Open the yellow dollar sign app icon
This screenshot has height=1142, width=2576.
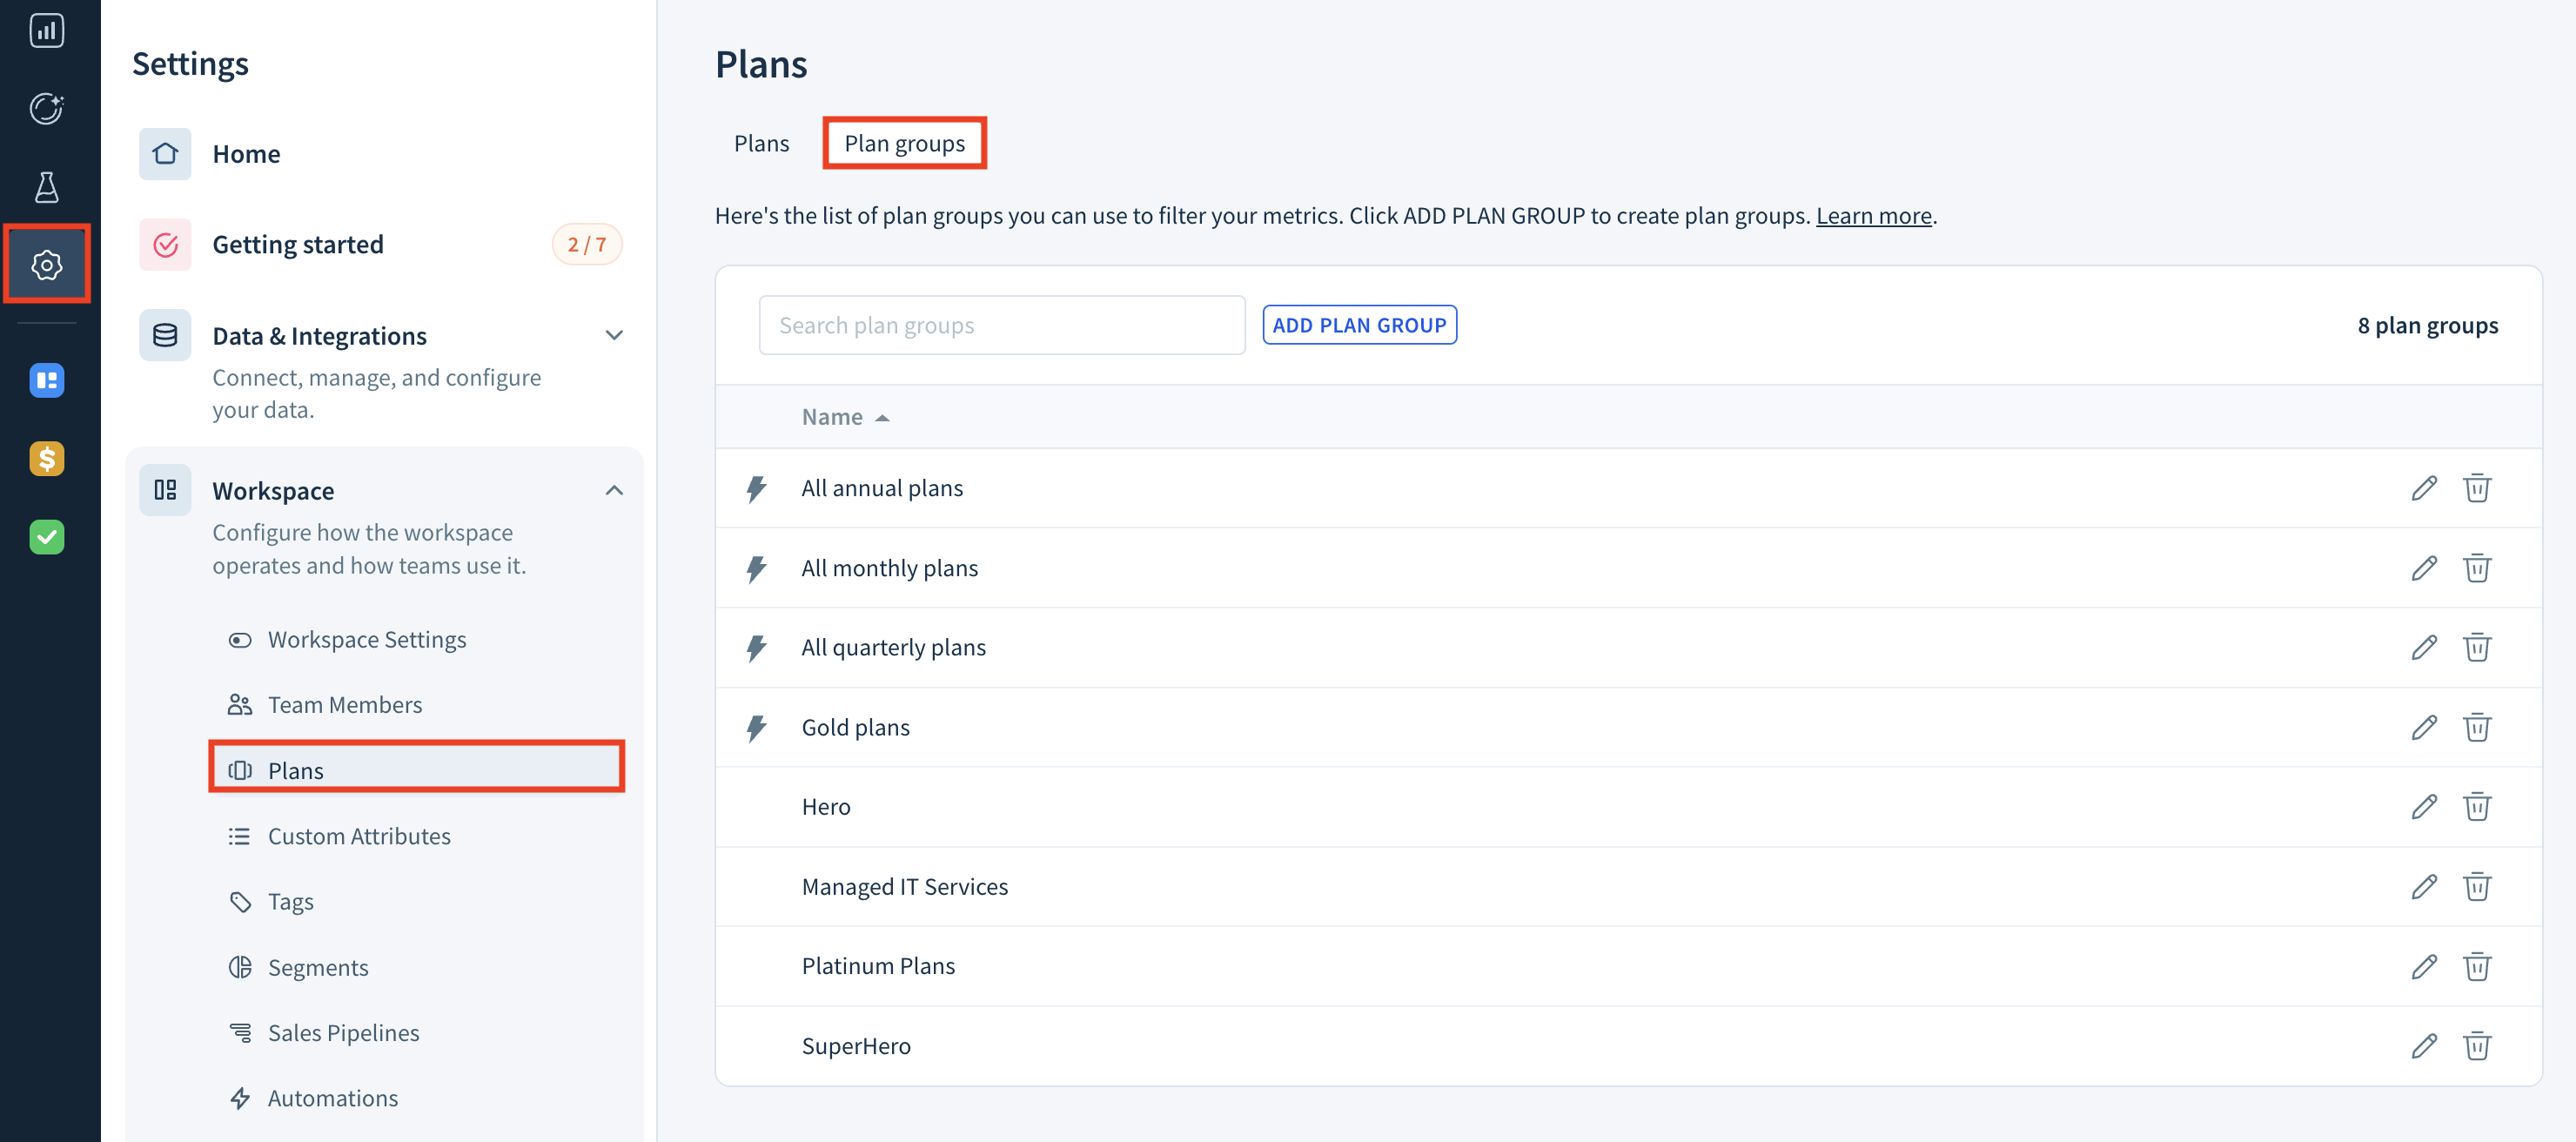[x=46, y=459]
